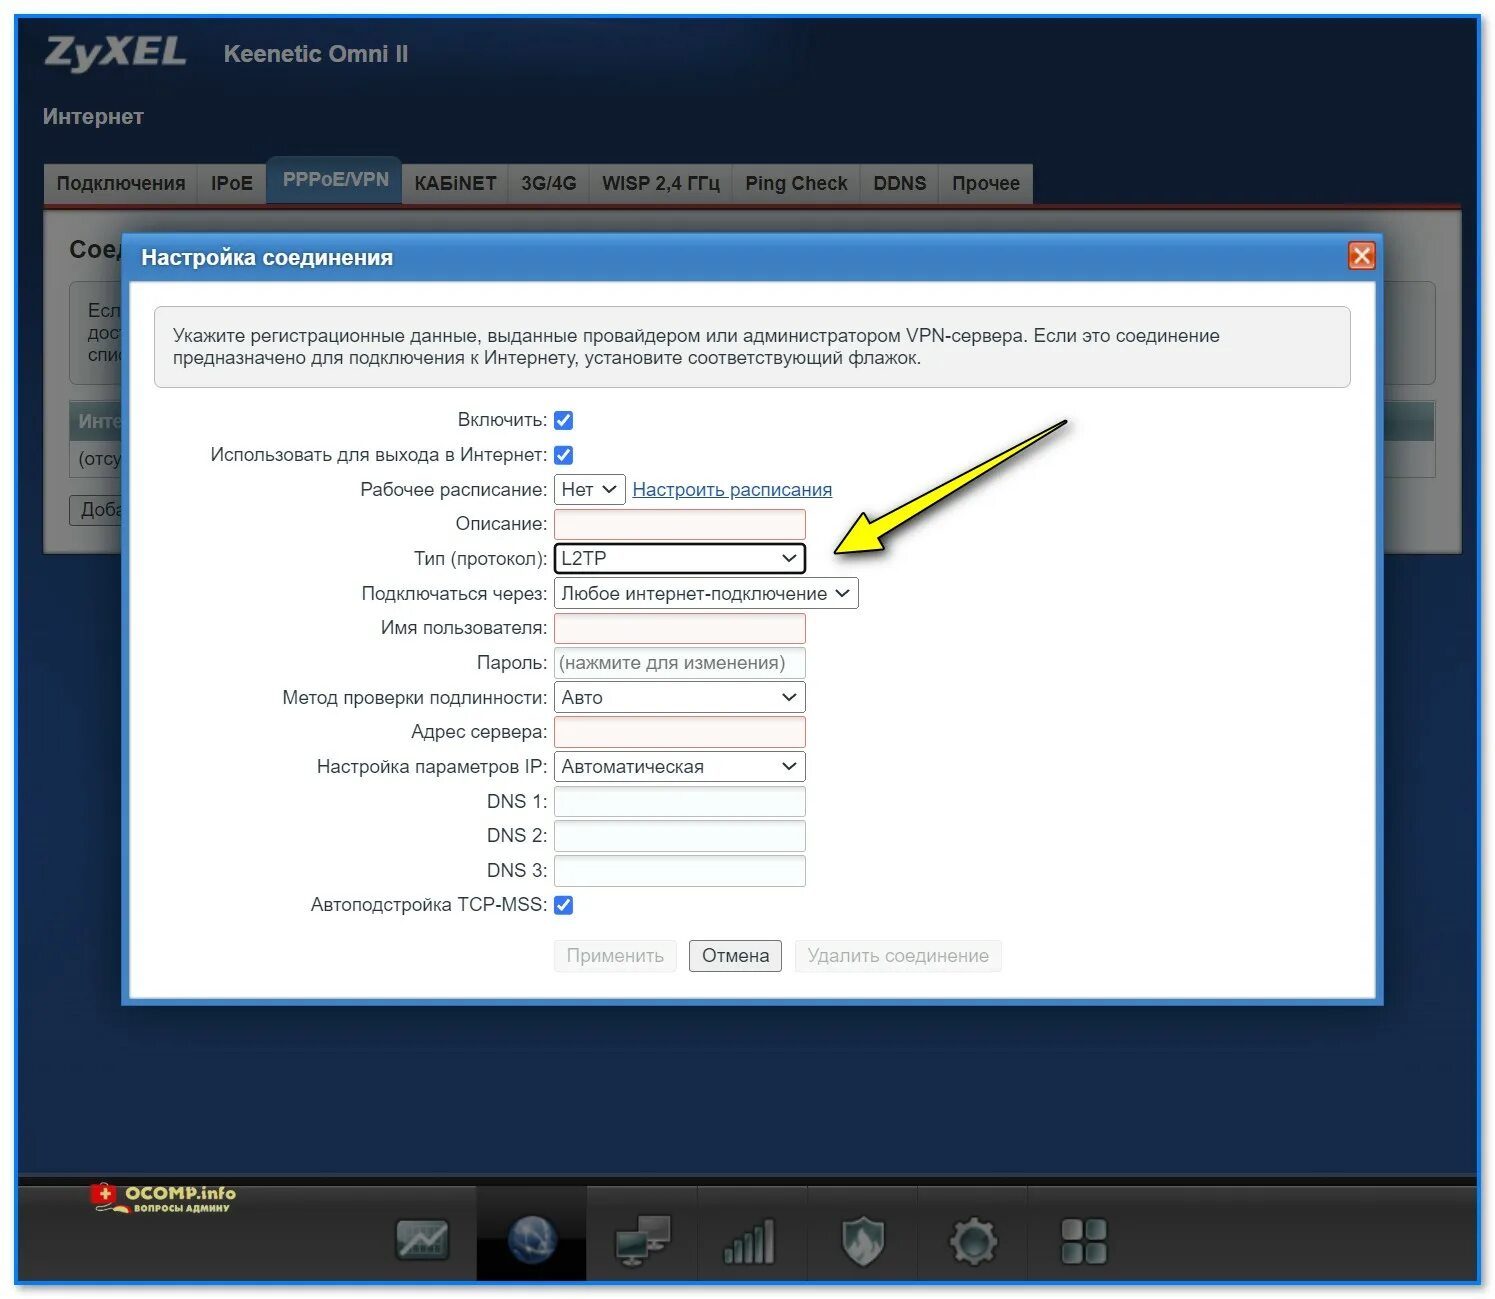Focus the Имя пользователя input field
This screenshot has width=1495, height=1299.
[680, 628]
